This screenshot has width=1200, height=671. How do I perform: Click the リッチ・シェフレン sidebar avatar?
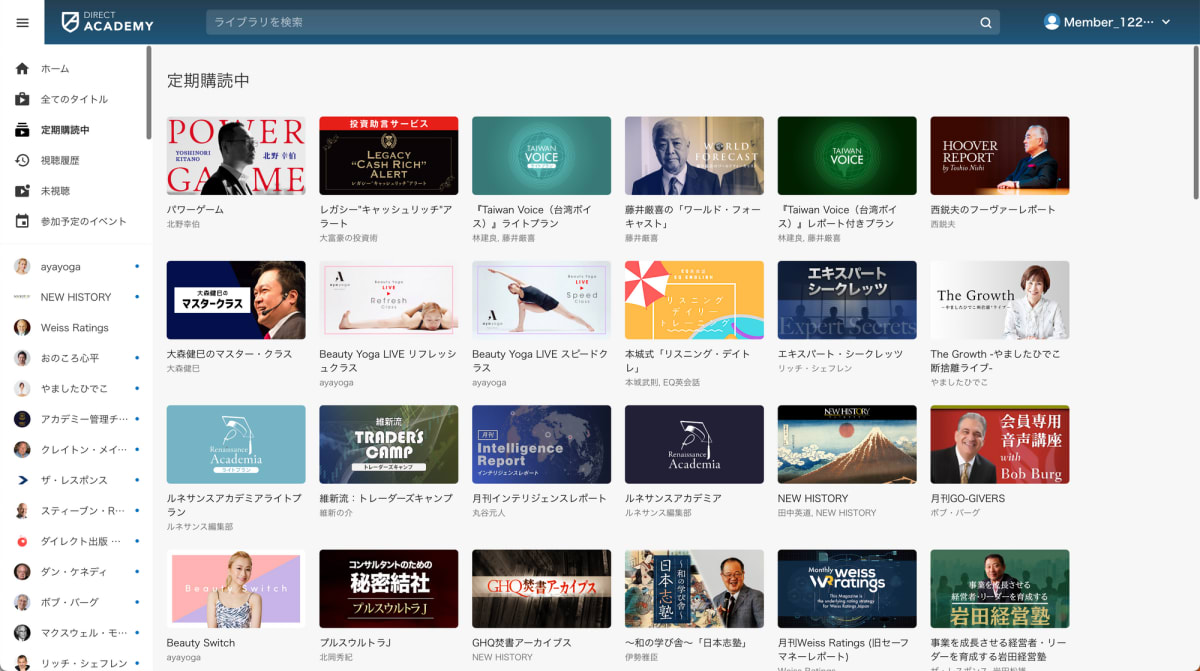pyautogui.click(x=22, y=663)
